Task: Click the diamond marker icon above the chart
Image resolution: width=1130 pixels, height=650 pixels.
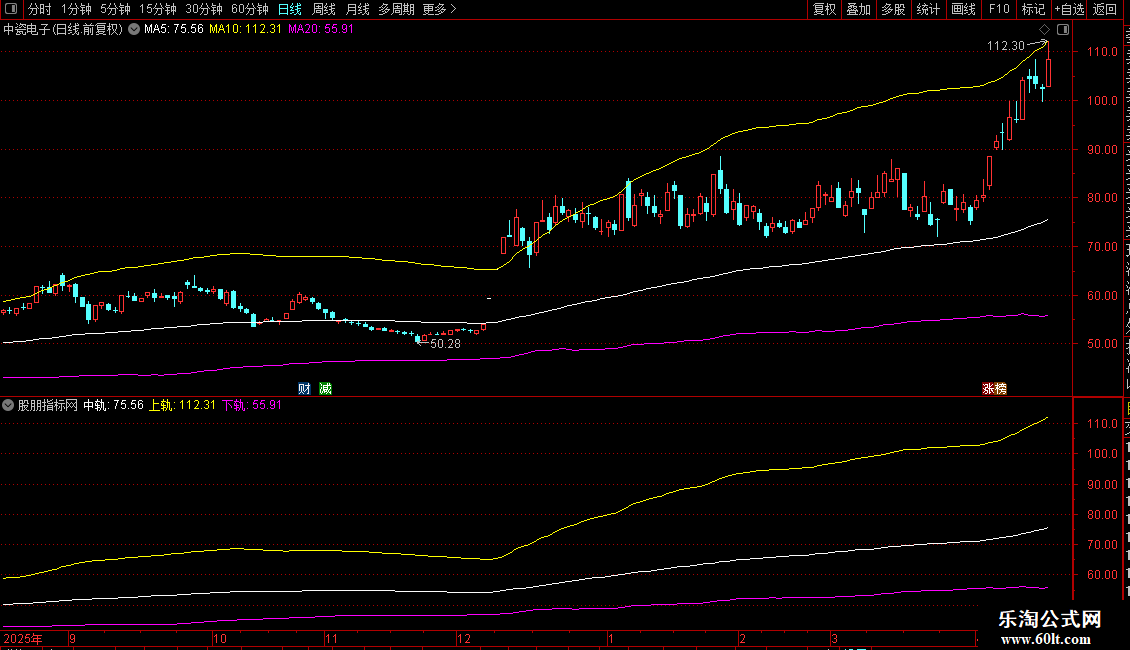Action: (1044, 30)
